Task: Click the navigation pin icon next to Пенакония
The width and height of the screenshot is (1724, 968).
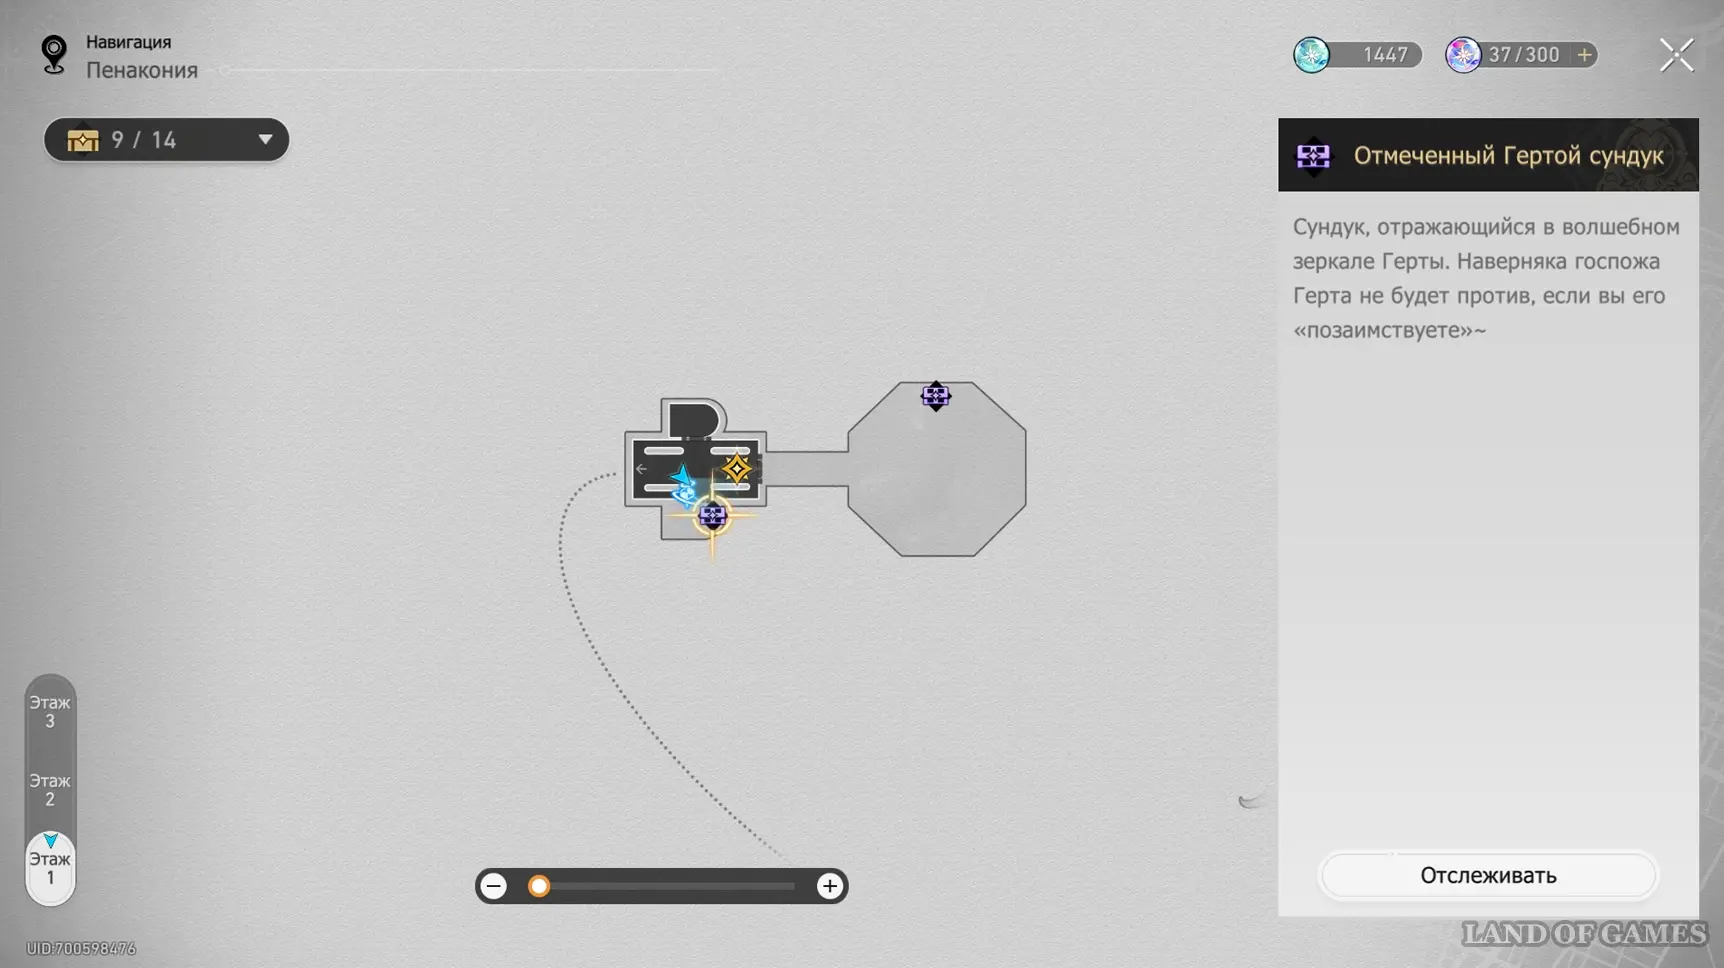Action: (x=54, y=55)
